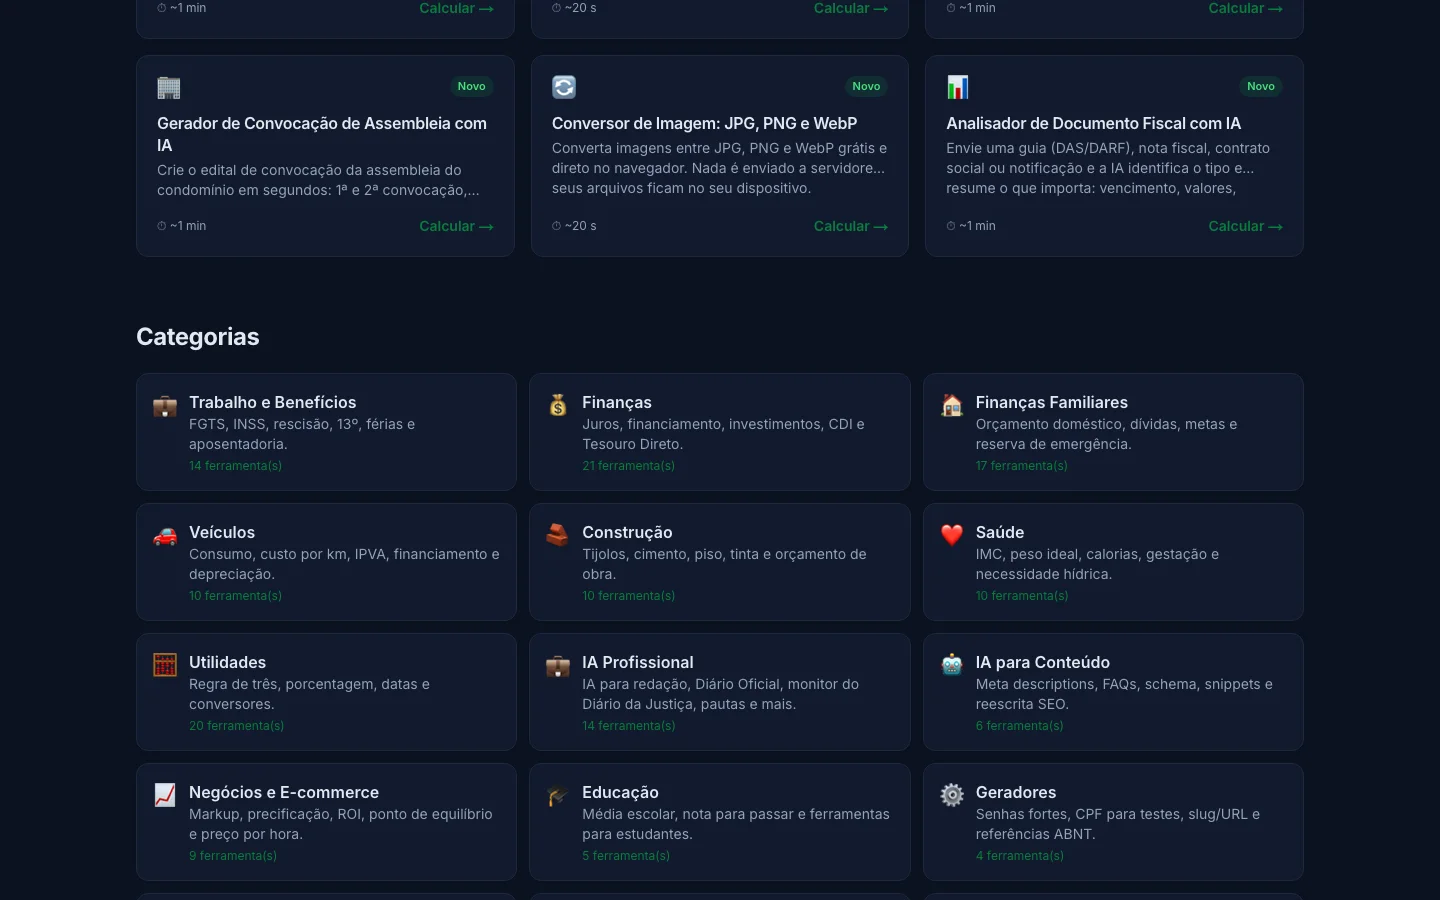The width and height of the screenshot is (1440, 900).
Task: Click the brick icon for Construção
Action: 558,535
